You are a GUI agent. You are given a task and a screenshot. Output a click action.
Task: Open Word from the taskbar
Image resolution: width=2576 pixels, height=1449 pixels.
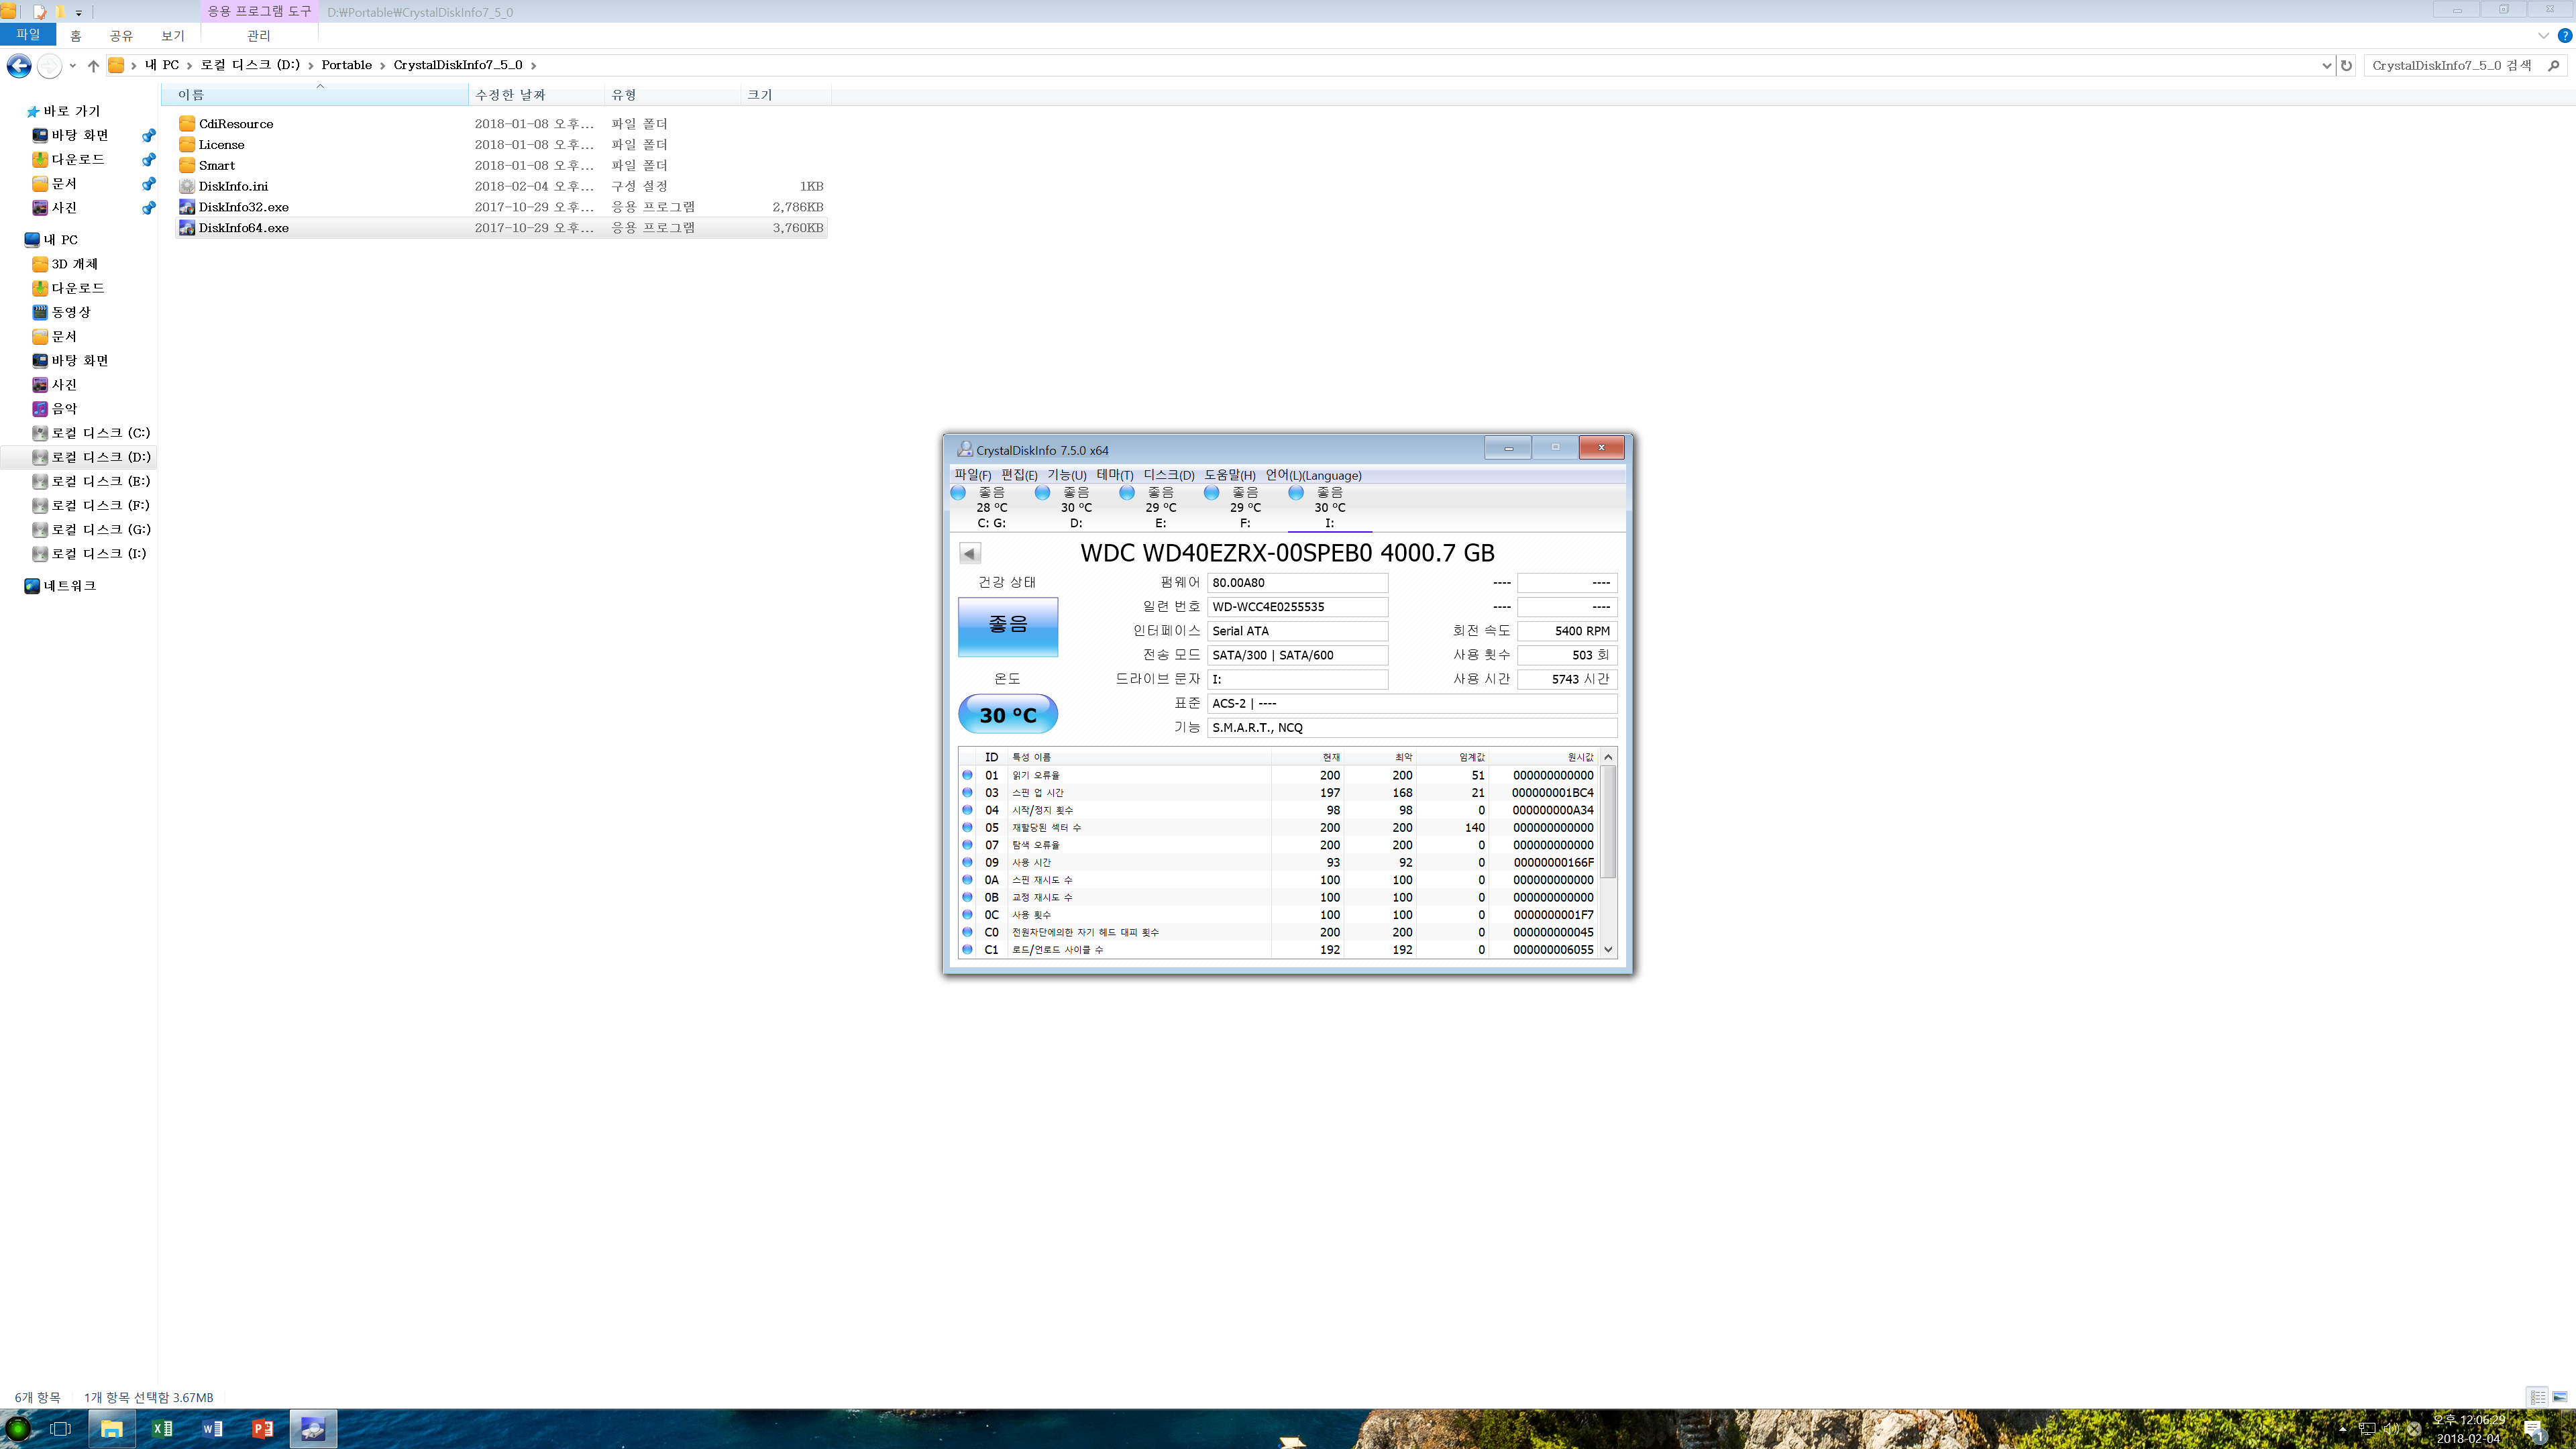212,1429
